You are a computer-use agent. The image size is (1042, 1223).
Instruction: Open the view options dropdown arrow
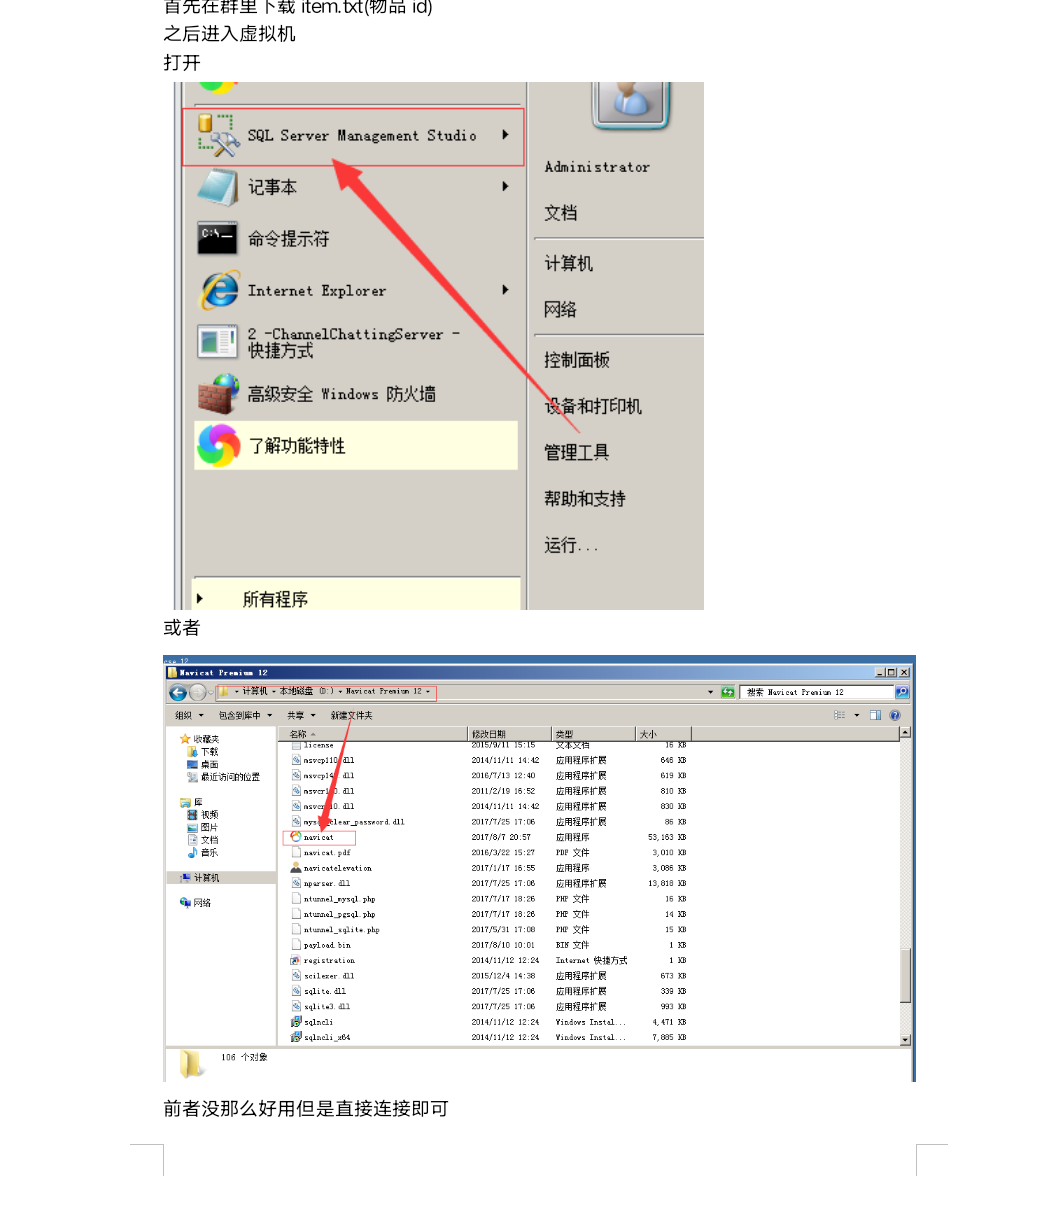click(x=857, y=715)
